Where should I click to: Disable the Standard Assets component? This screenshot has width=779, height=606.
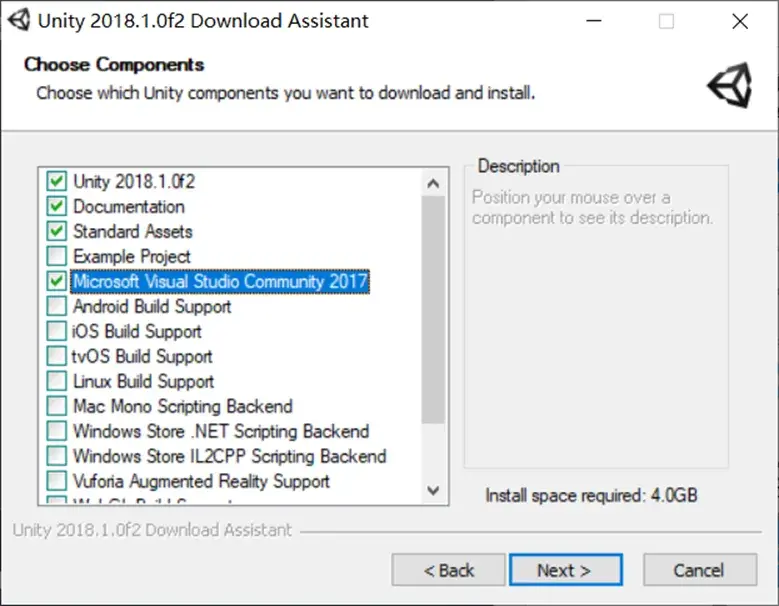click(x=56, y=231)
